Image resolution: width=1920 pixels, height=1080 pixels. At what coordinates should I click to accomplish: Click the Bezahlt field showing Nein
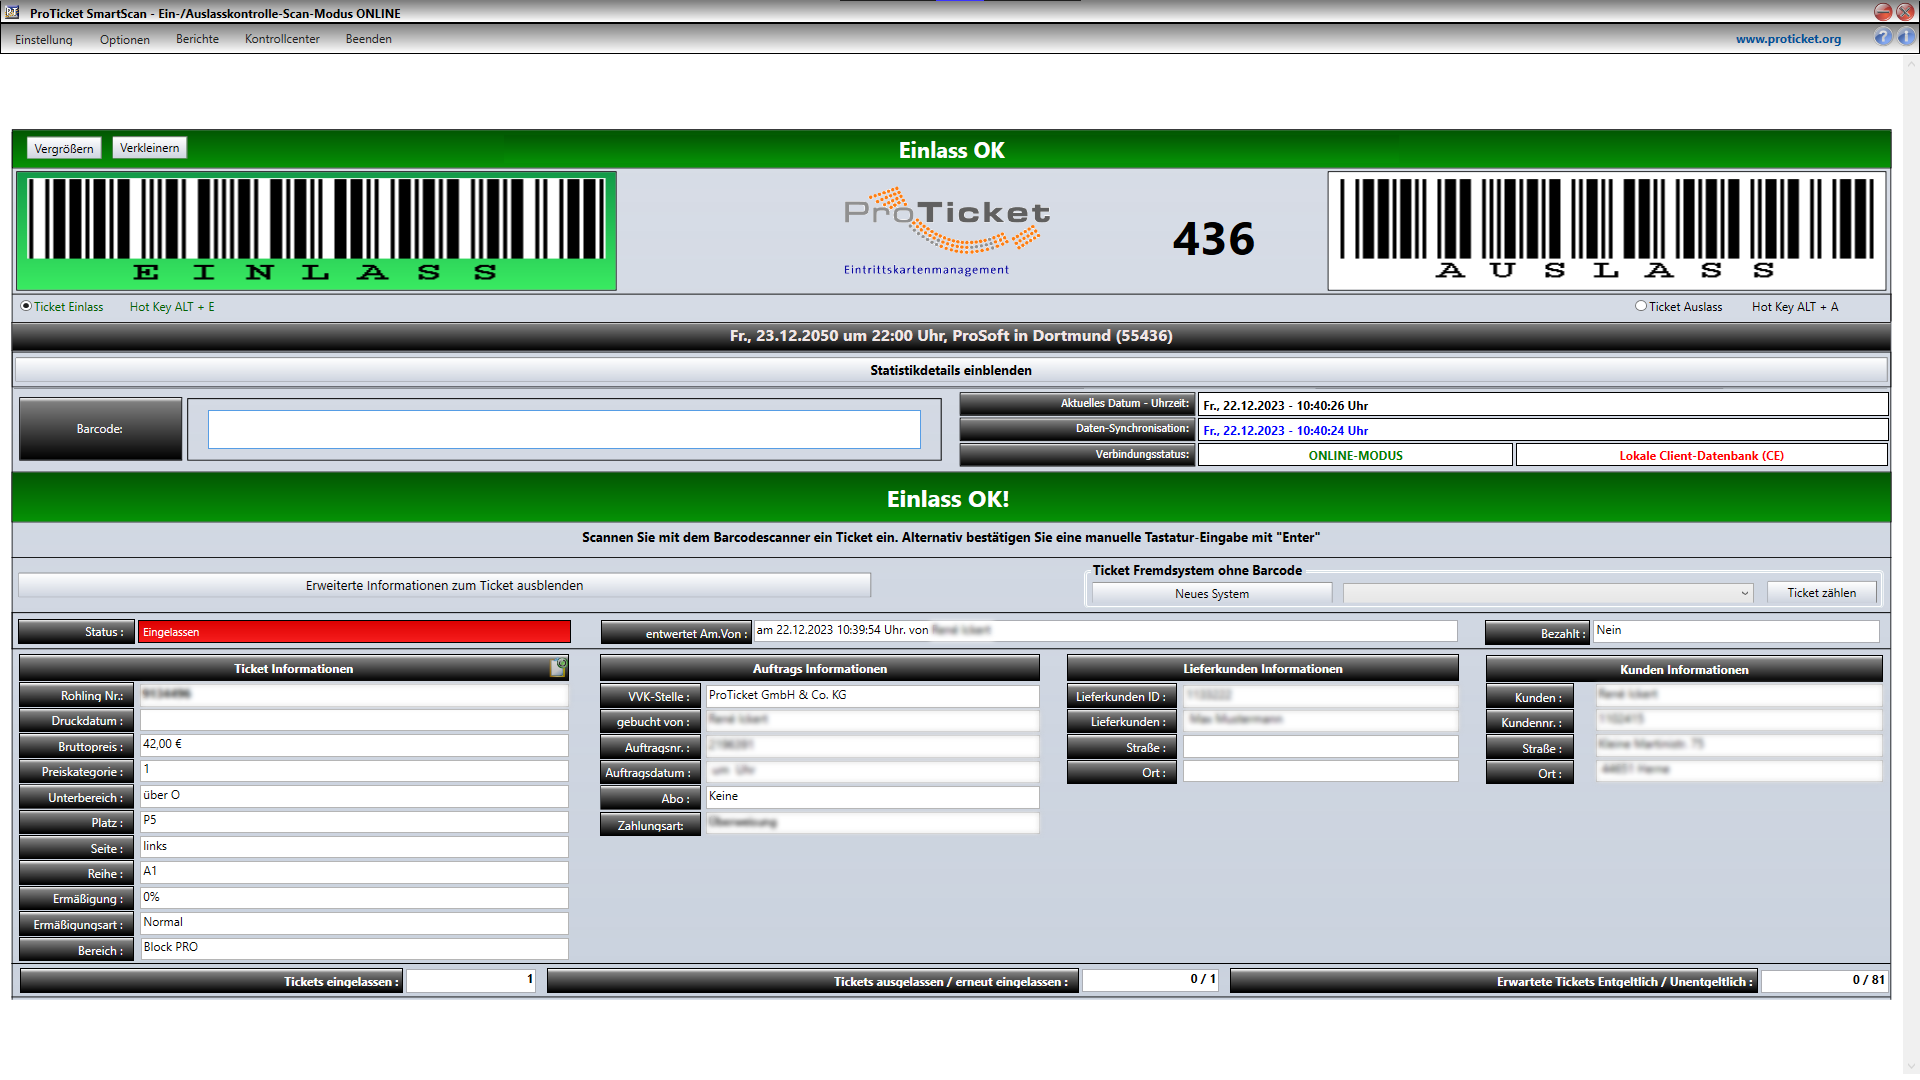[x=1736, y=631]
